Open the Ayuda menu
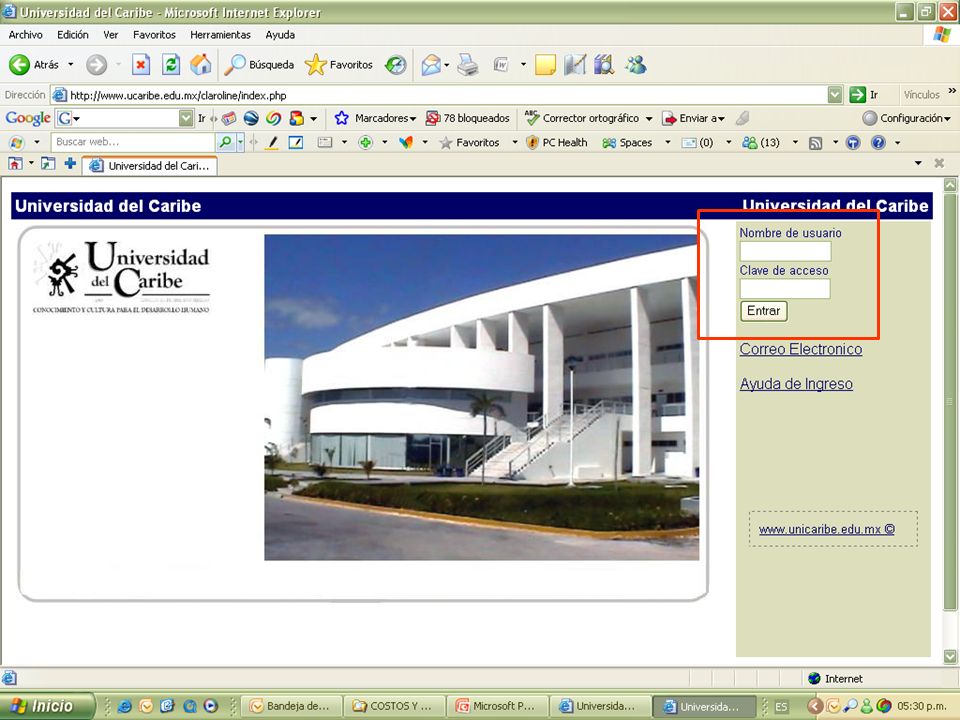This screenshot has width=960, height=720. 280,35
